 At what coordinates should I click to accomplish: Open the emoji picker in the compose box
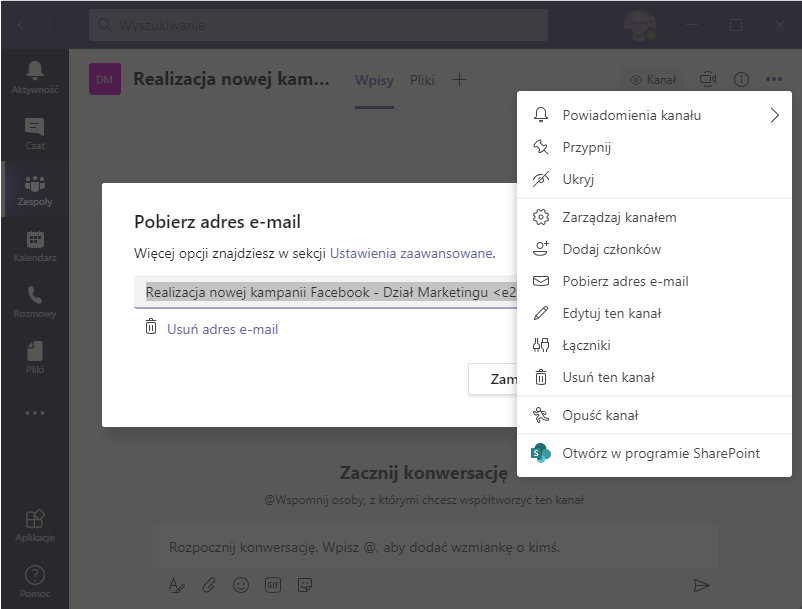(x=241, y=585)
